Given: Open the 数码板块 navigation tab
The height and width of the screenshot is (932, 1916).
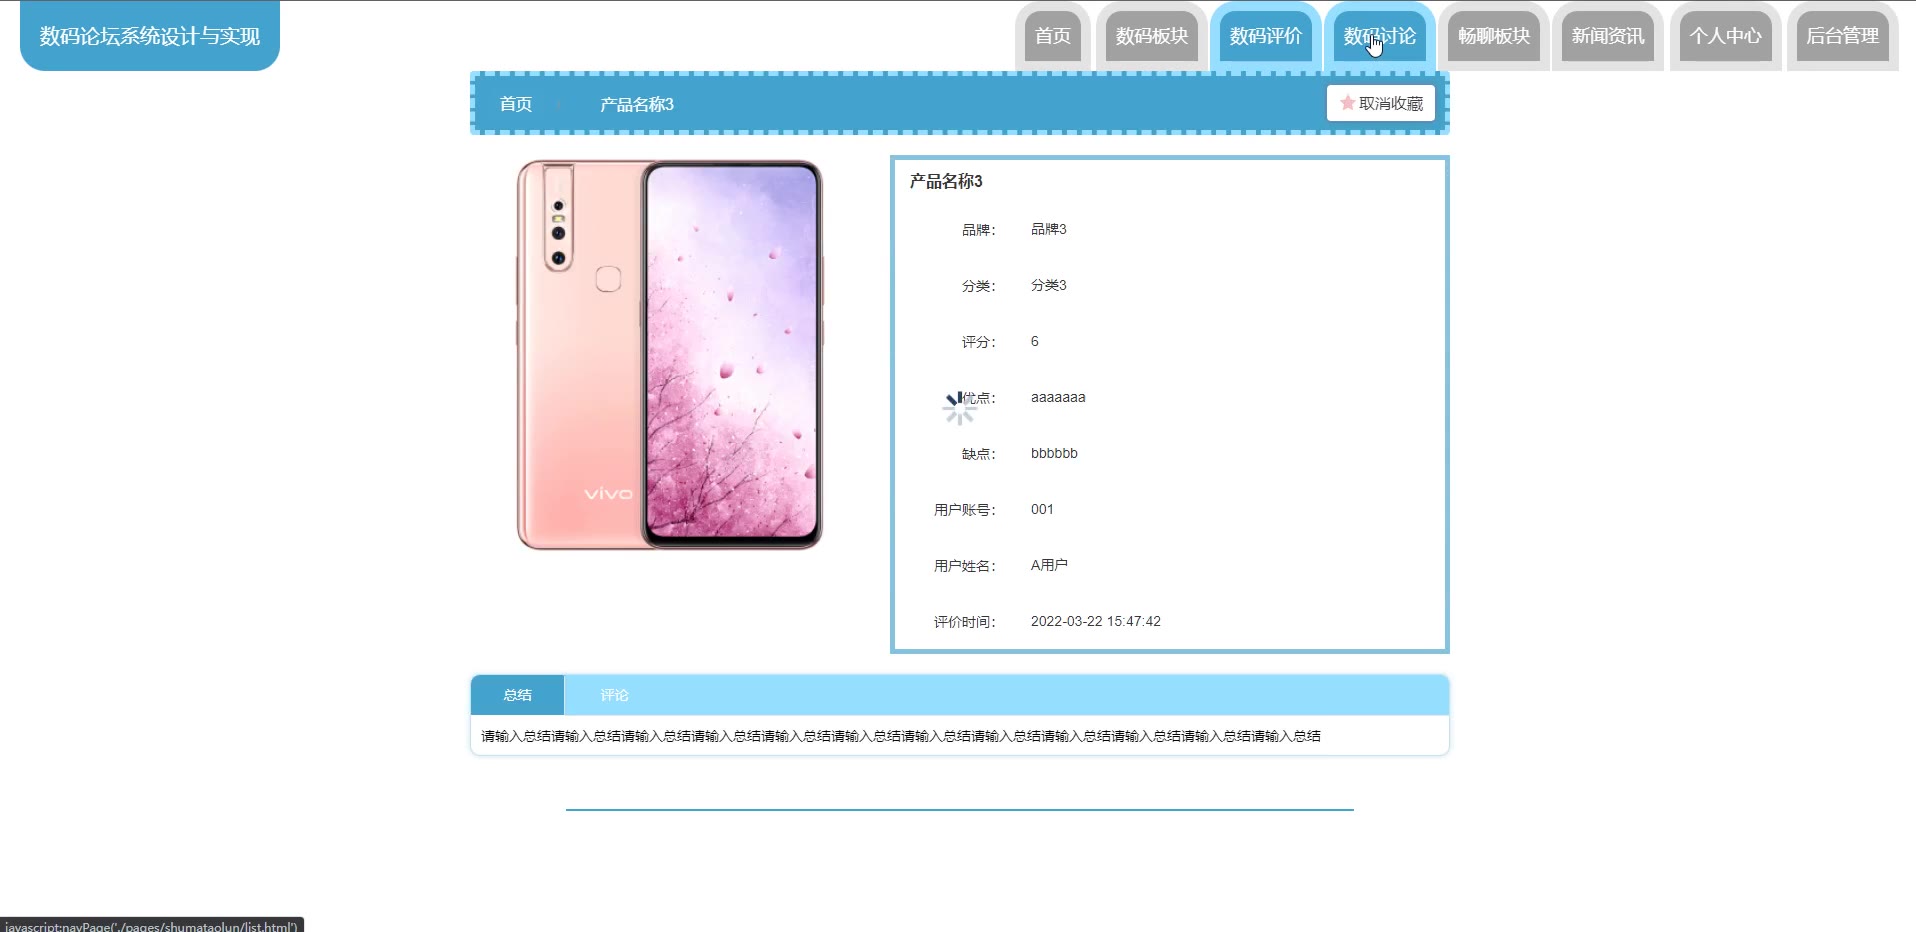Looking at the screenshot, I should 1152,36.
